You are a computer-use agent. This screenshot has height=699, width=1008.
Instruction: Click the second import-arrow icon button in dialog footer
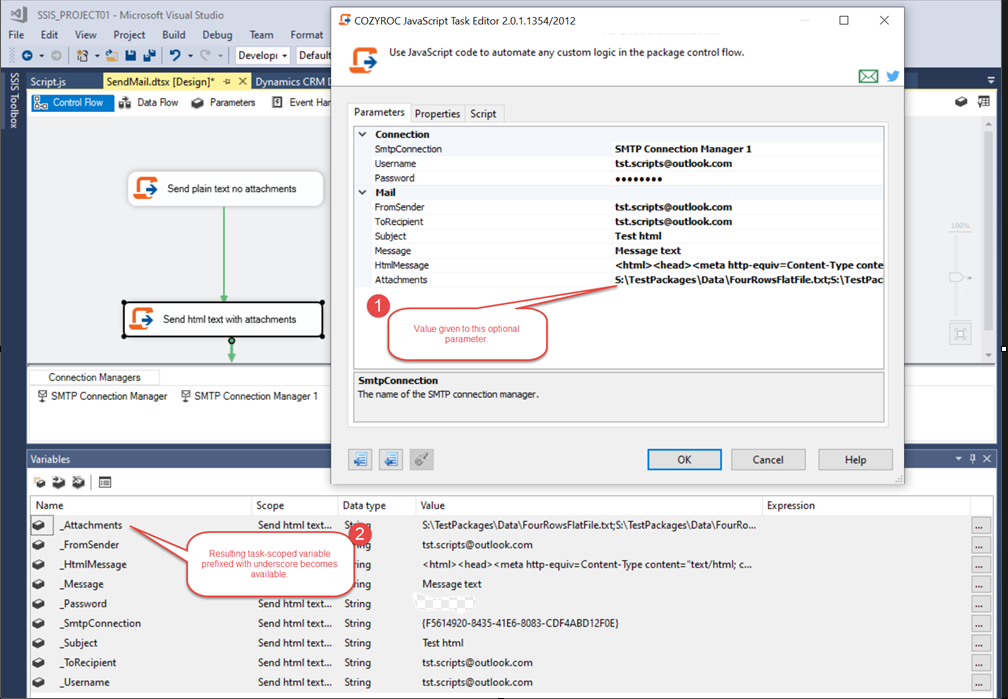[391, 459]
